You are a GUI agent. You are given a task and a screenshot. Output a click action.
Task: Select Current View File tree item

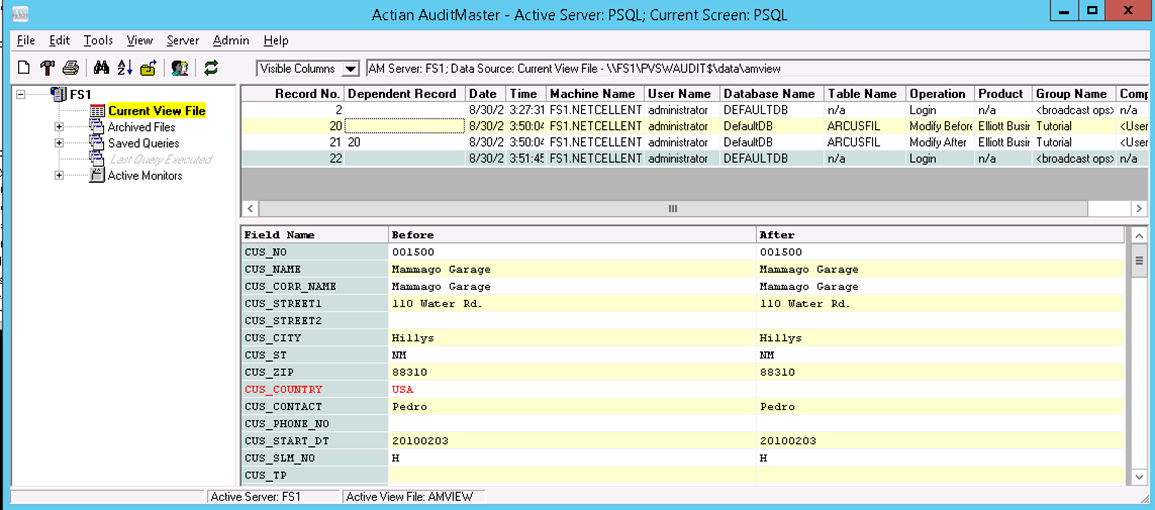[x=156, y=111]
